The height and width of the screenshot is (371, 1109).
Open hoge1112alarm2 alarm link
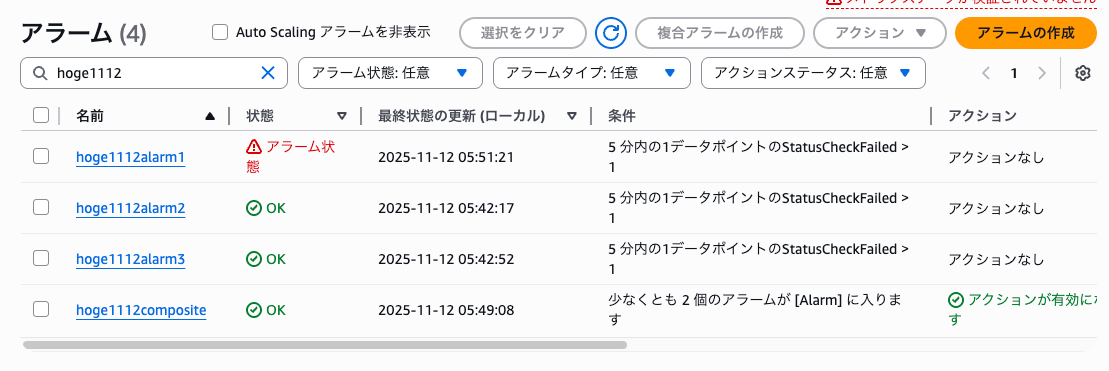[x=131, y=208]
